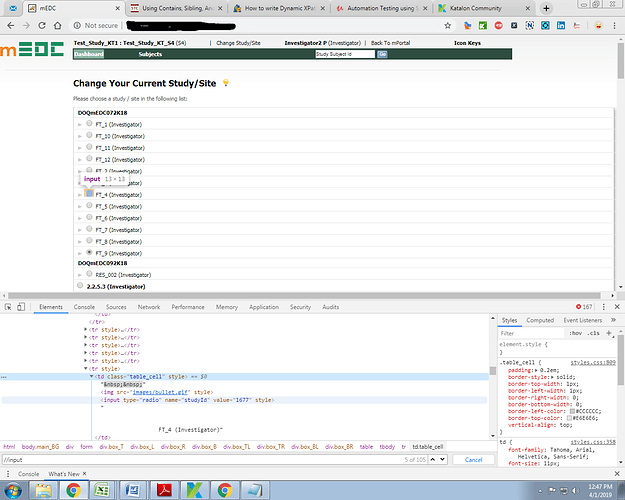Choose the FT_7 (Investigator) radio option
The image size is (625, 500).
tap(90, 229)
